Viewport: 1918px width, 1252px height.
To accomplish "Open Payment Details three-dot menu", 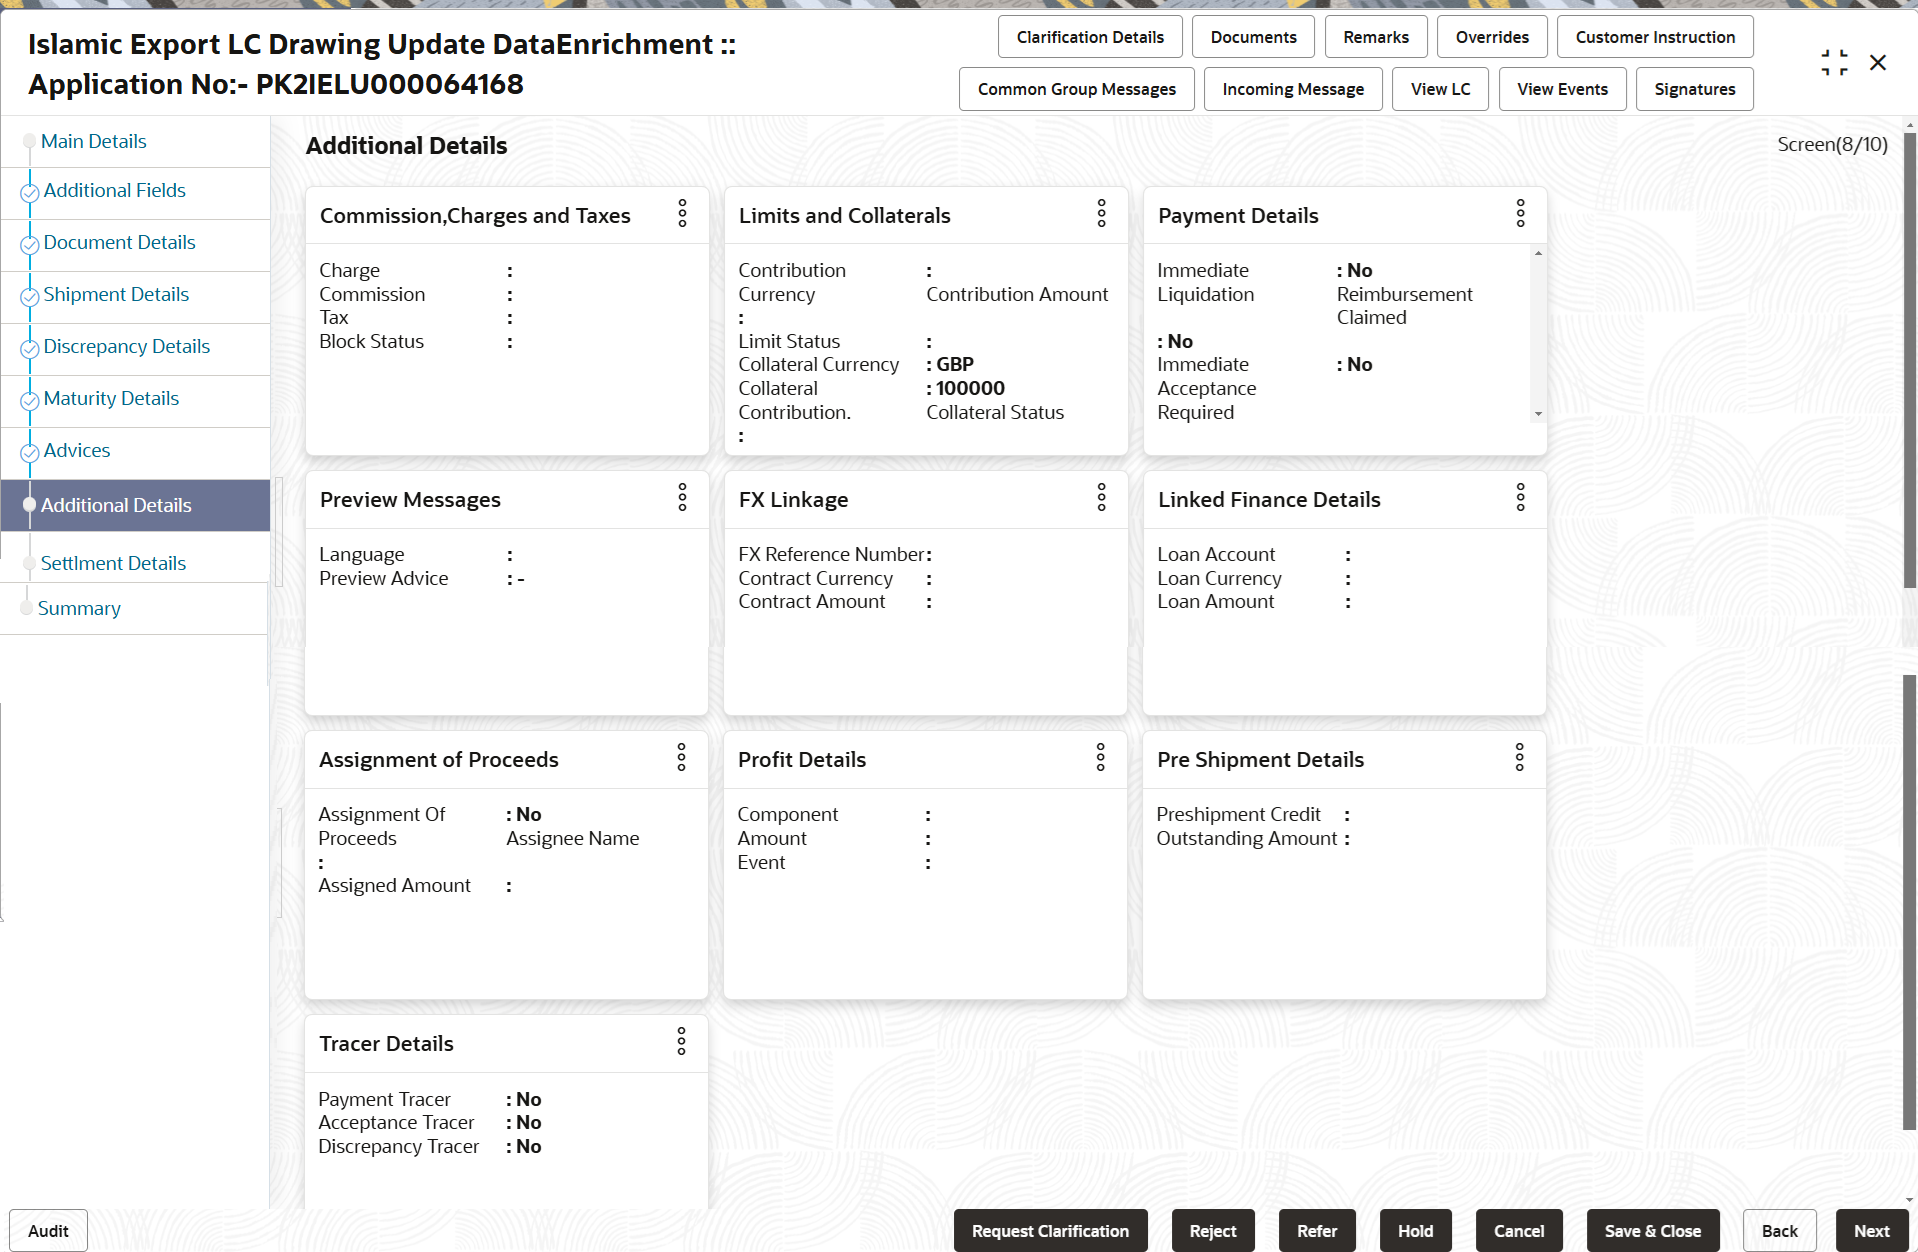I will click(1520, 213).
